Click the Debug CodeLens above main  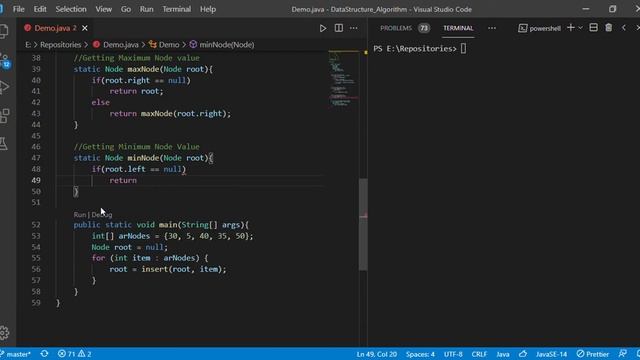click(x=102, y=215)
